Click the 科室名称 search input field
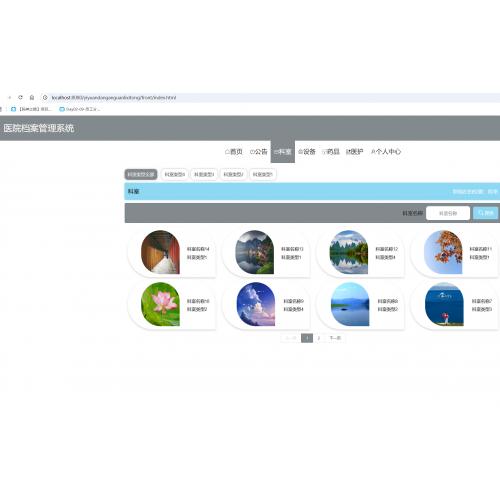This screenshot has width=500, height=500. pos(448,213)
